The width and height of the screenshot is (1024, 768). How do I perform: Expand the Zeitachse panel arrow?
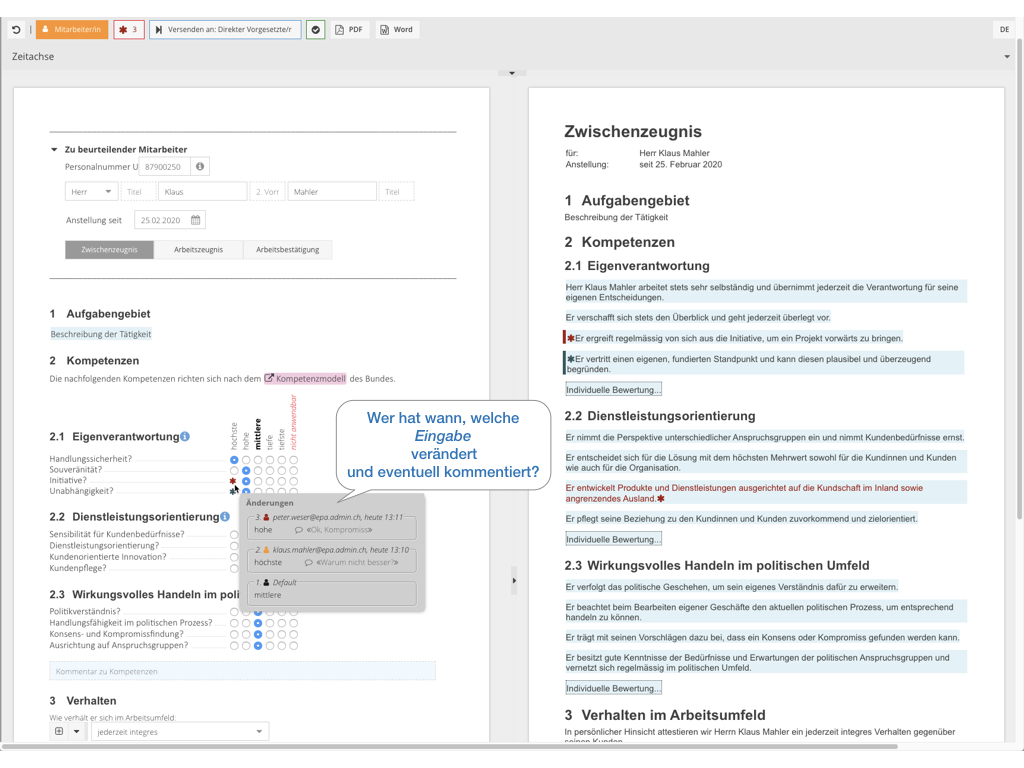(x=1007, y=57)
